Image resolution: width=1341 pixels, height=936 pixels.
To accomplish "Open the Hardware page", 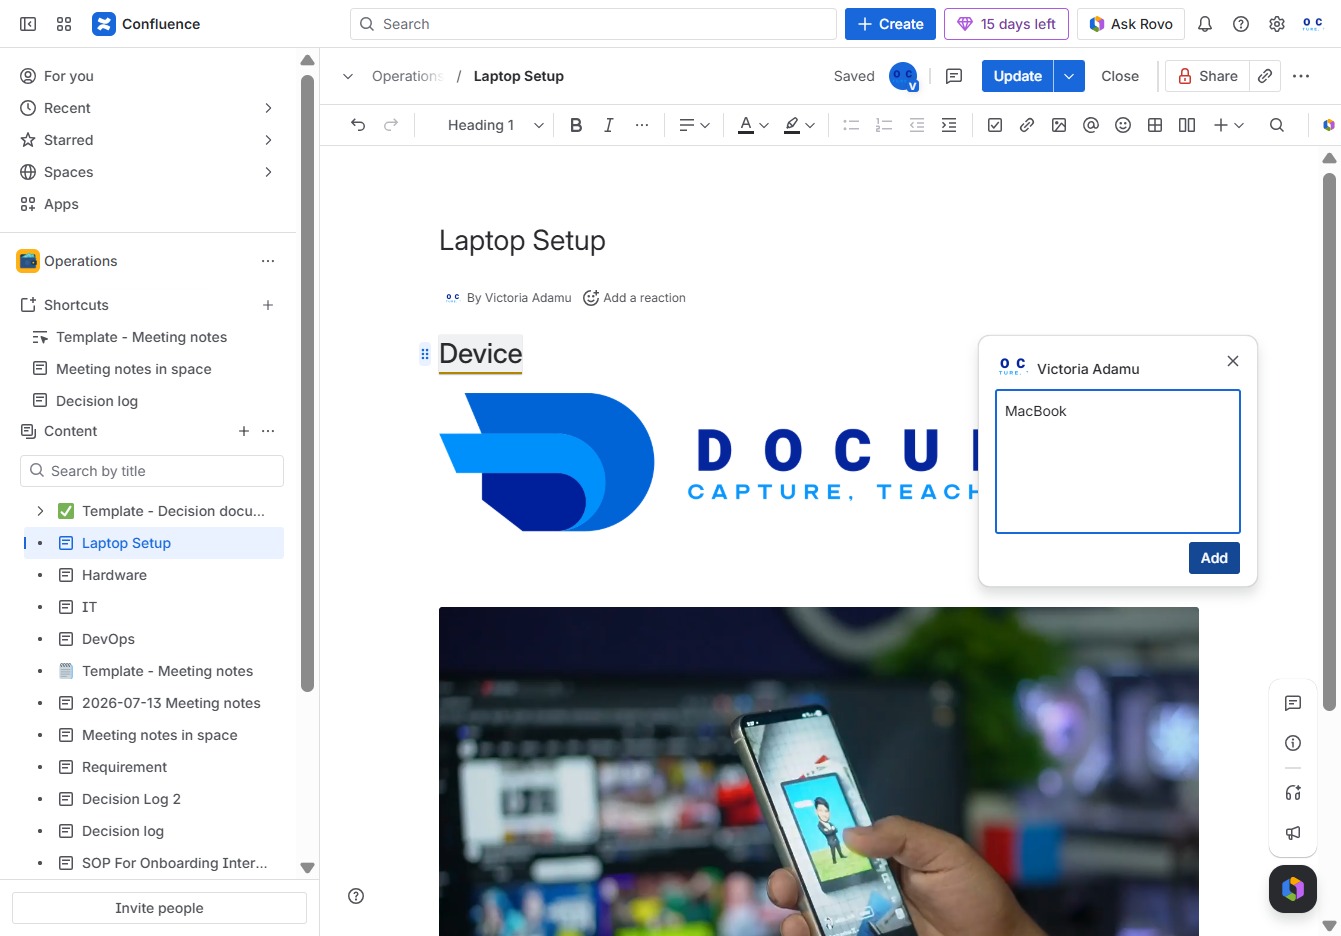I will point(114,575).
